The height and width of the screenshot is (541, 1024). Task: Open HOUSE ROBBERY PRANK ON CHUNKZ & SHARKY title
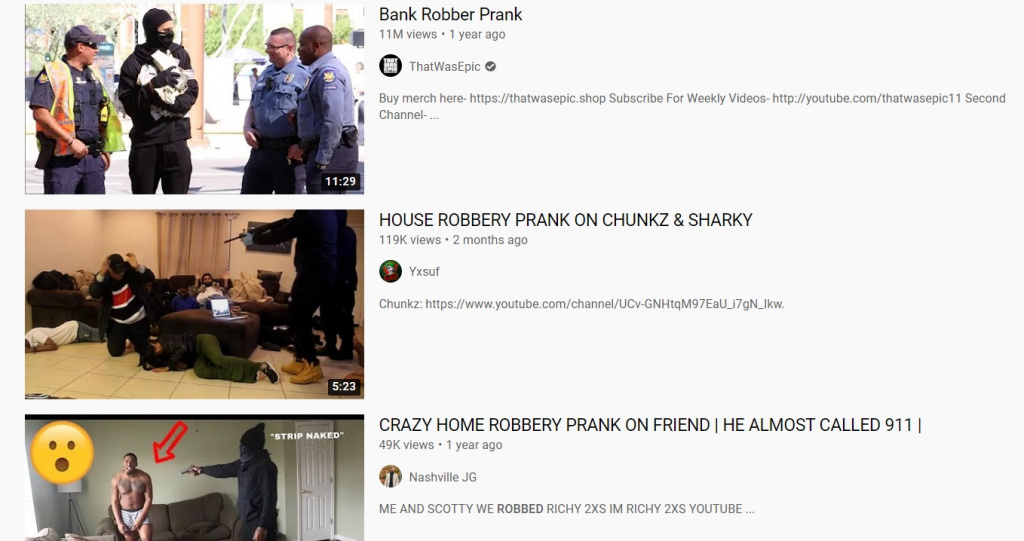[x=566, y=220]
